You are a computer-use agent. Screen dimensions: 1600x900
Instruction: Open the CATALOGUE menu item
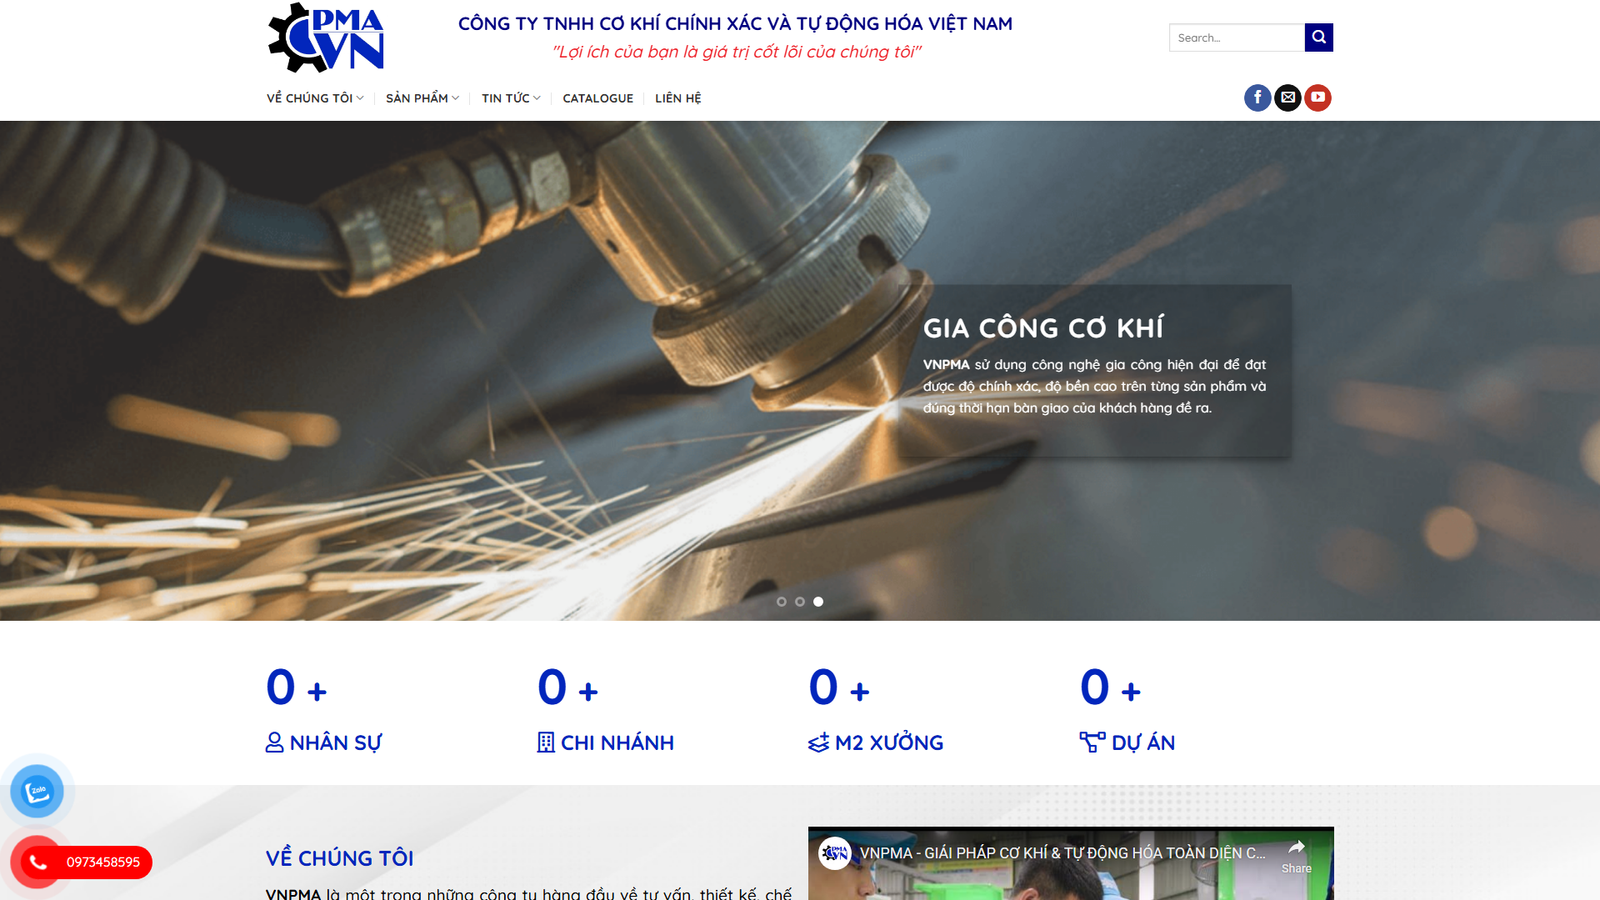tap(597, 98)
